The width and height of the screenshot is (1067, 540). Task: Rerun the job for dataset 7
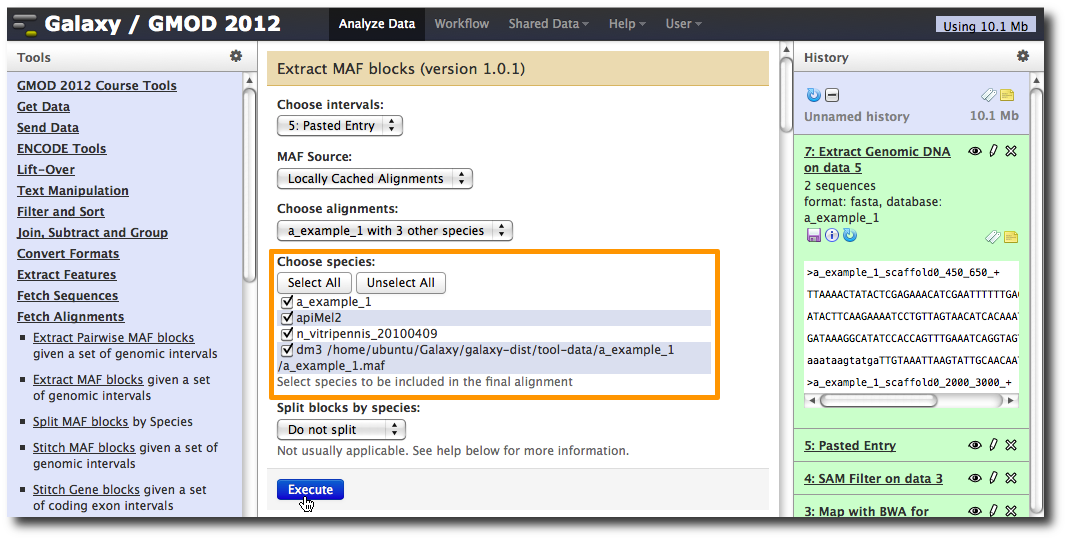849,235
